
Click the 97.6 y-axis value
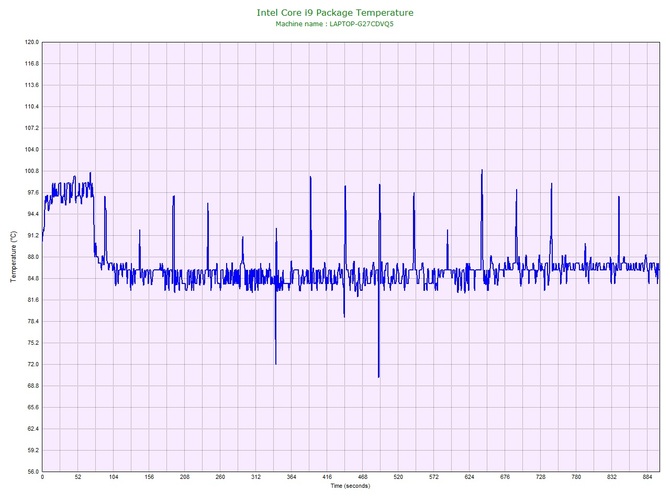tap(33, 192)
